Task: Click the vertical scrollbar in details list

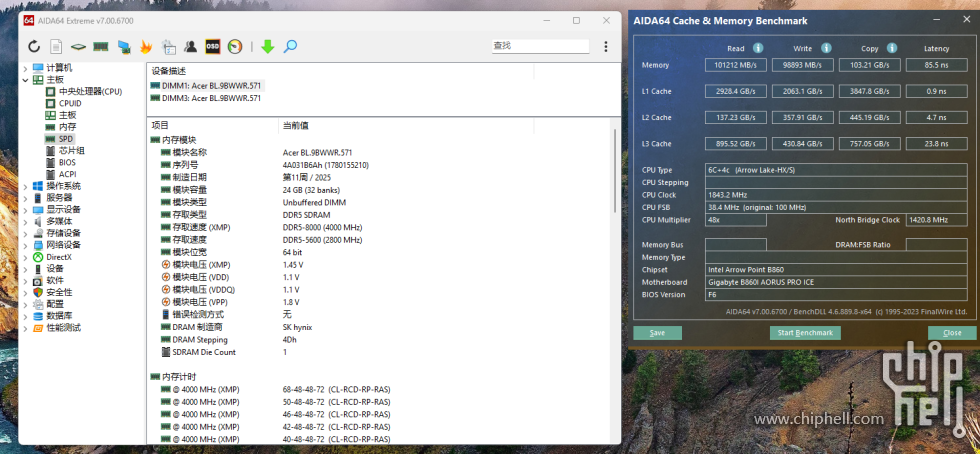Action: (615, 170)
